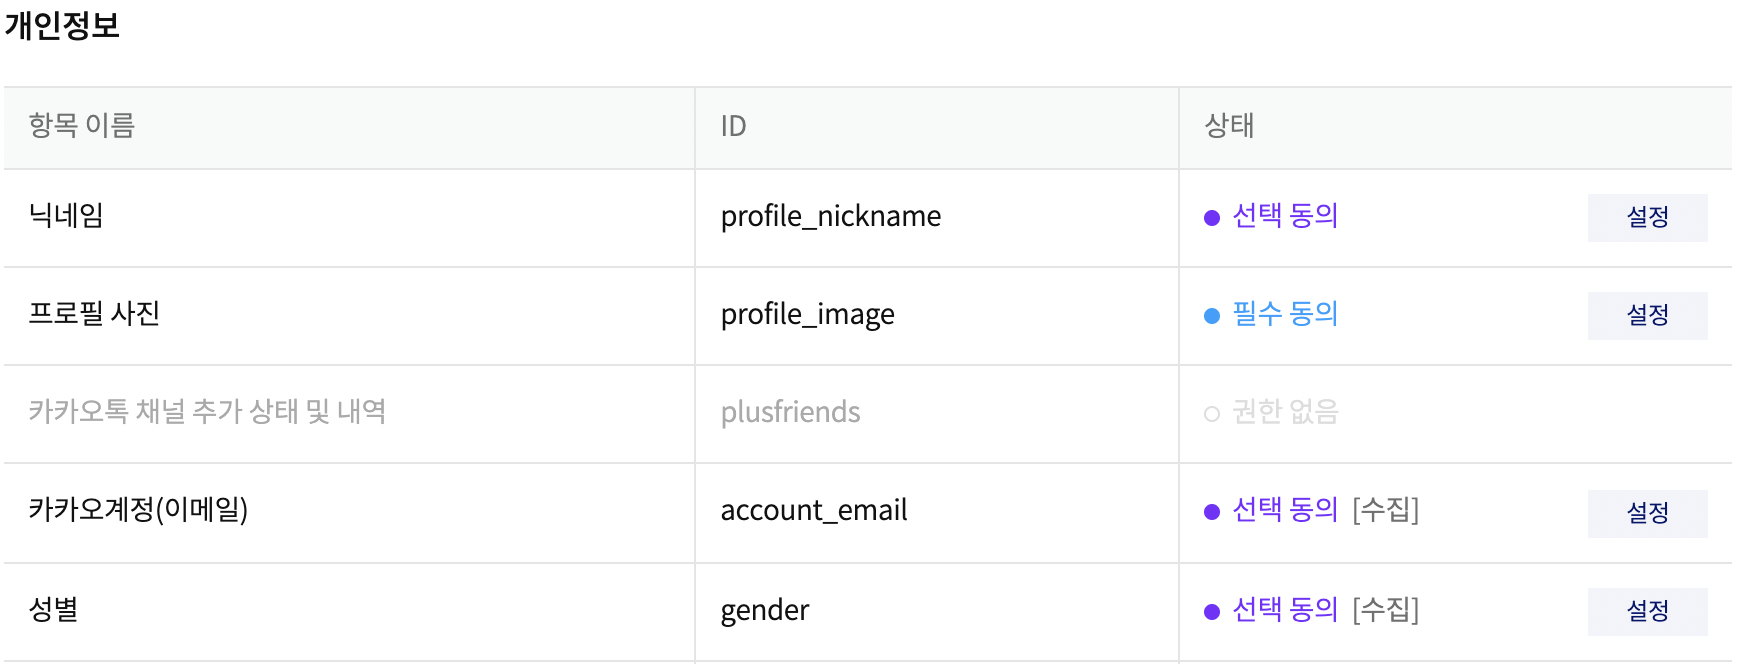This screenshot has width=1740, height=664.
Task: Open 설정 for profile_nickname row
Action: (1647, 217)
